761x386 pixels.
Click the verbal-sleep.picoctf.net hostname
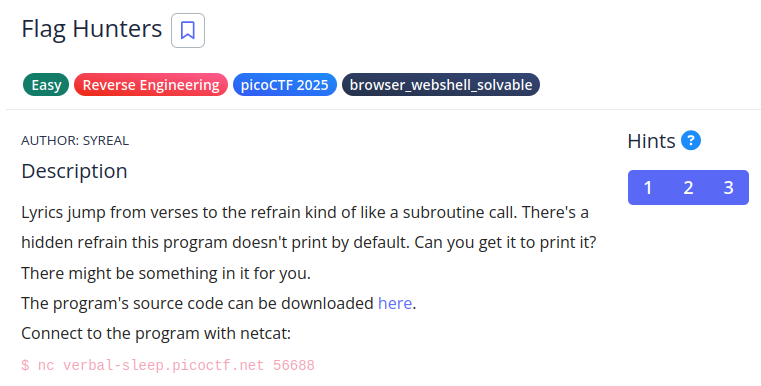click(163, 365)
